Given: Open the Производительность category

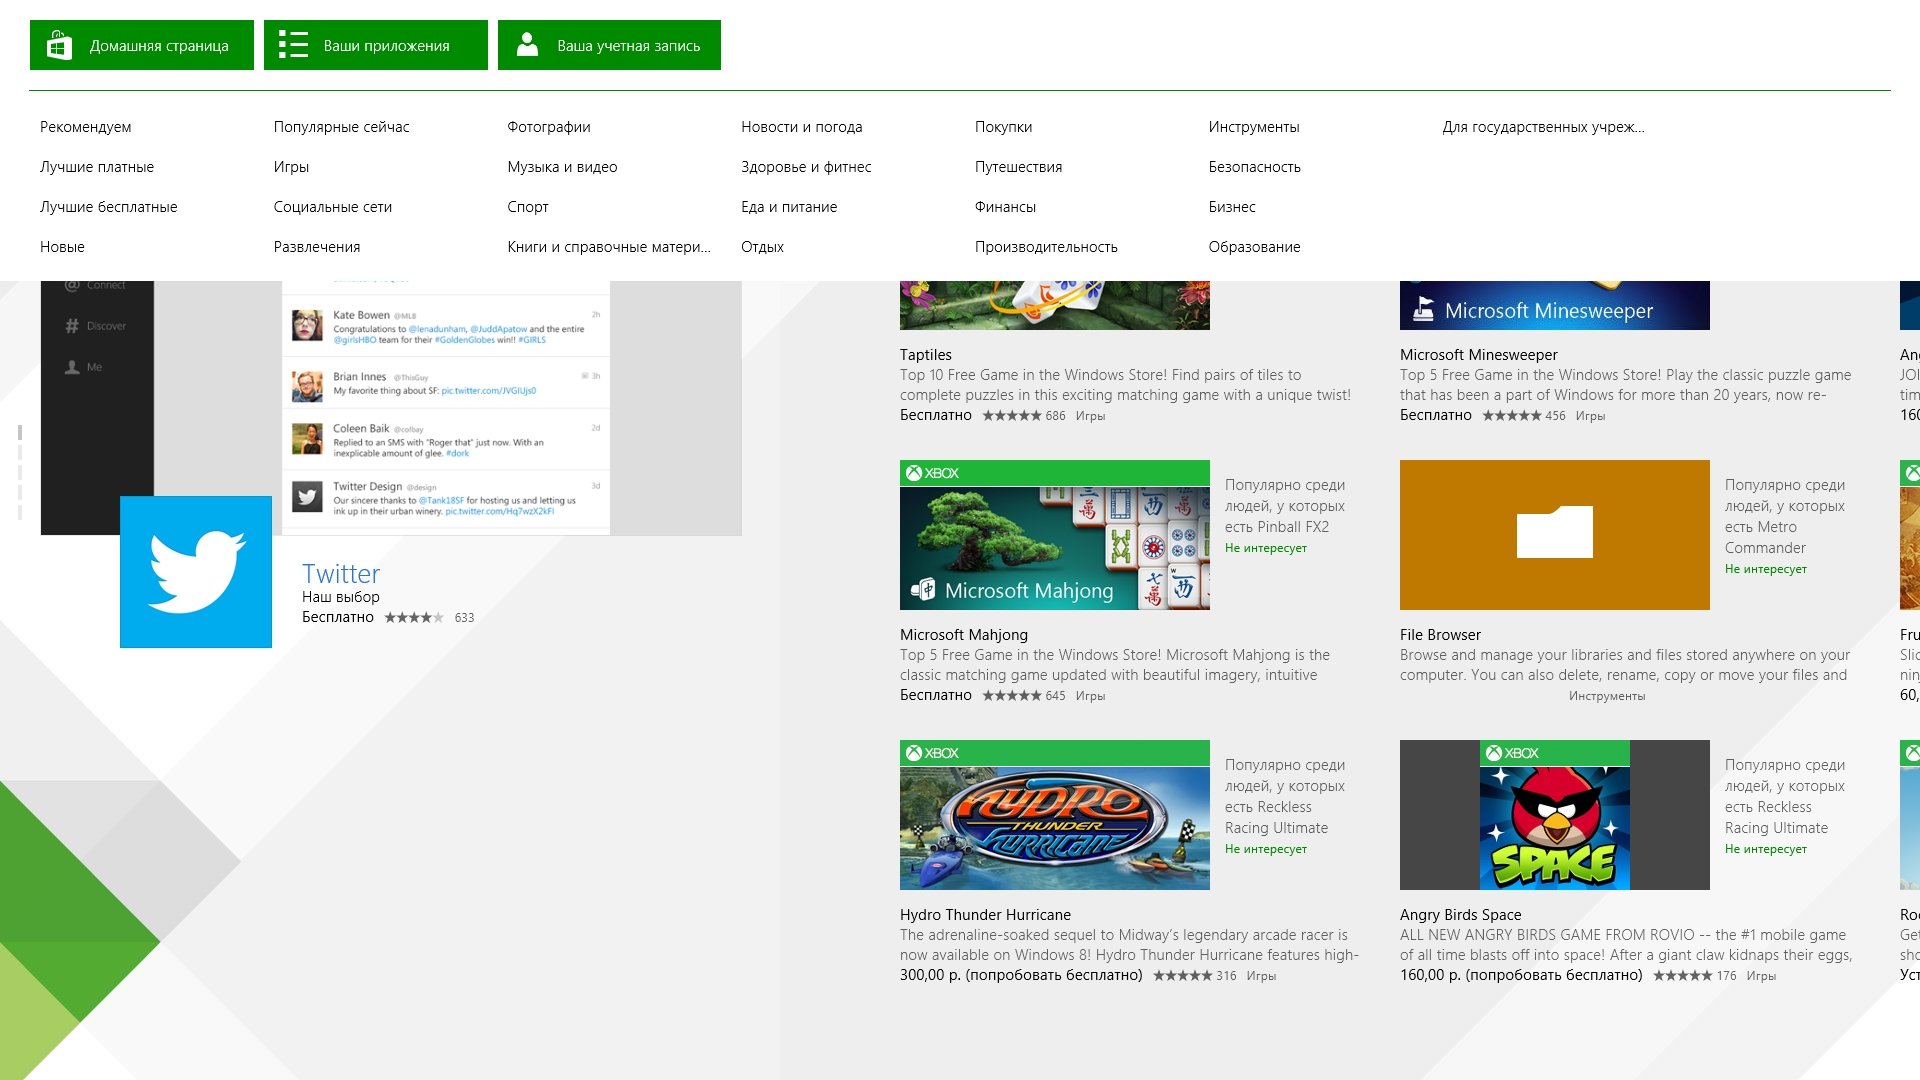Looking at the screenshot, I should 1046,247.
